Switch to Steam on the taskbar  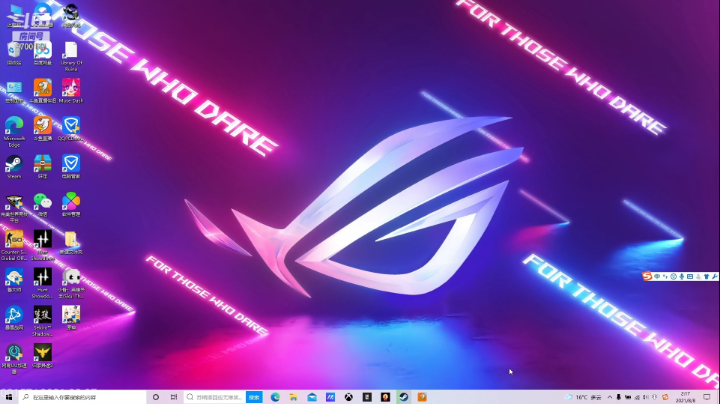click(404, 397)
